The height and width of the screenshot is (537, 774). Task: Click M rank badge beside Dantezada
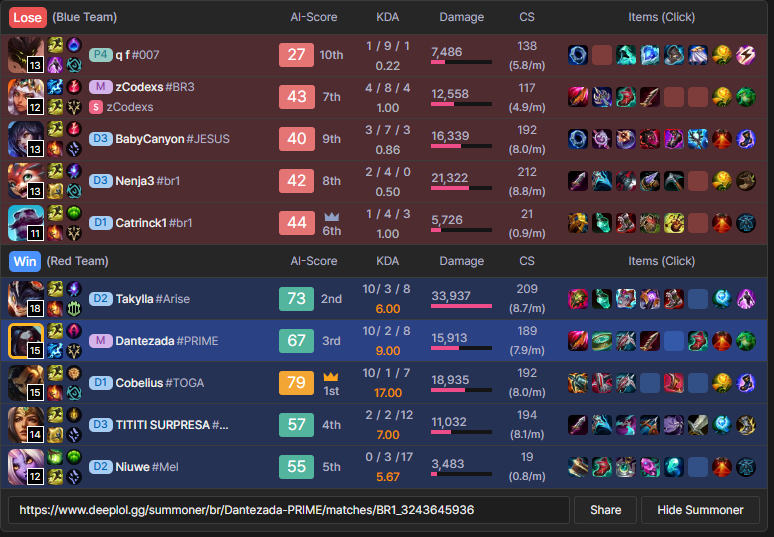click(101, 341)
